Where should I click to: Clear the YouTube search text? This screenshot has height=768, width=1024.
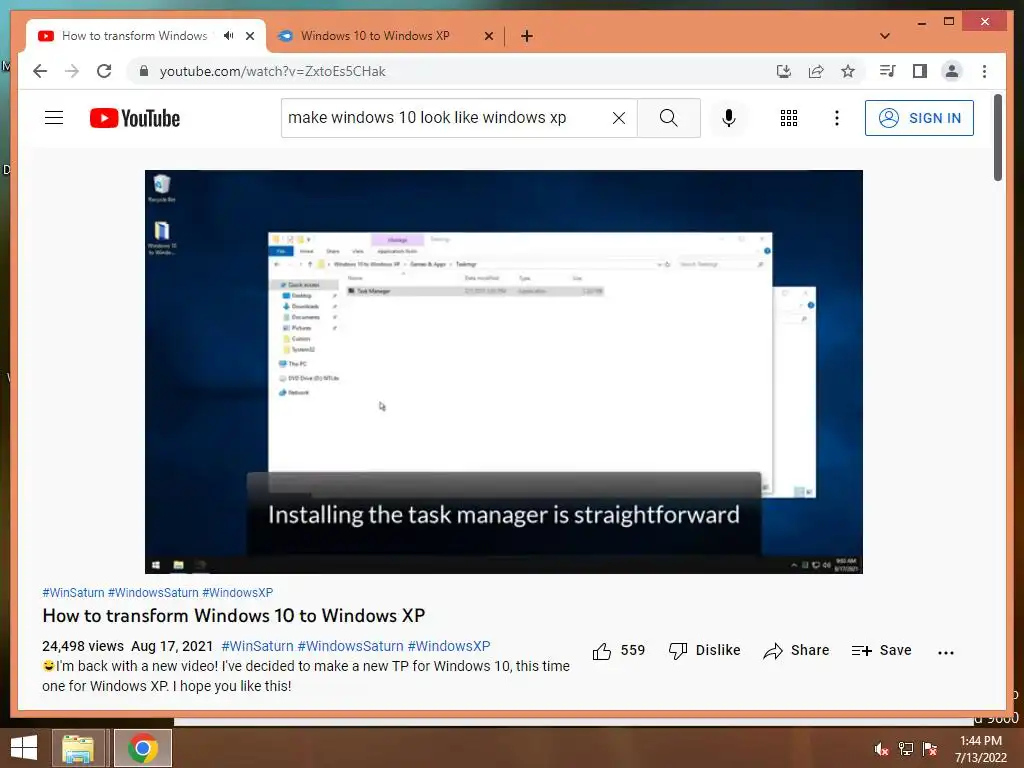pyautogui.click(x=618, y=118)
